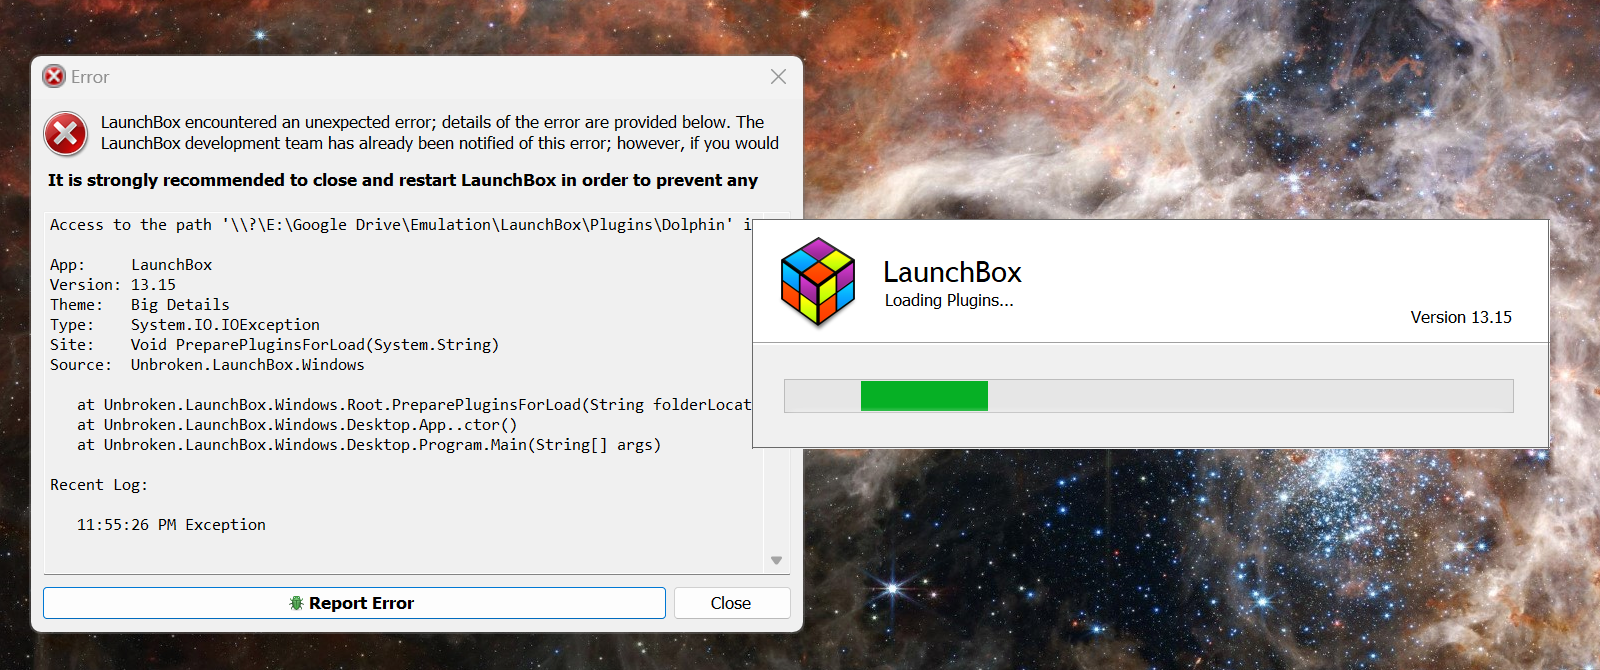Close the Error dialog with the X
The image size is (1600, 670).
(x=778, y=77)
